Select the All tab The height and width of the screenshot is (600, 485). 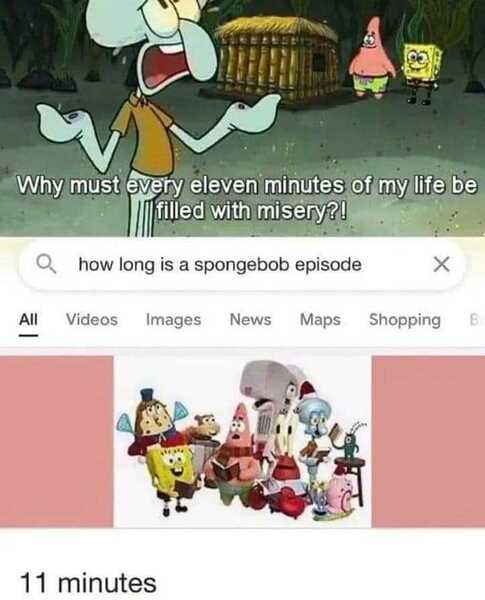(28, 320)
